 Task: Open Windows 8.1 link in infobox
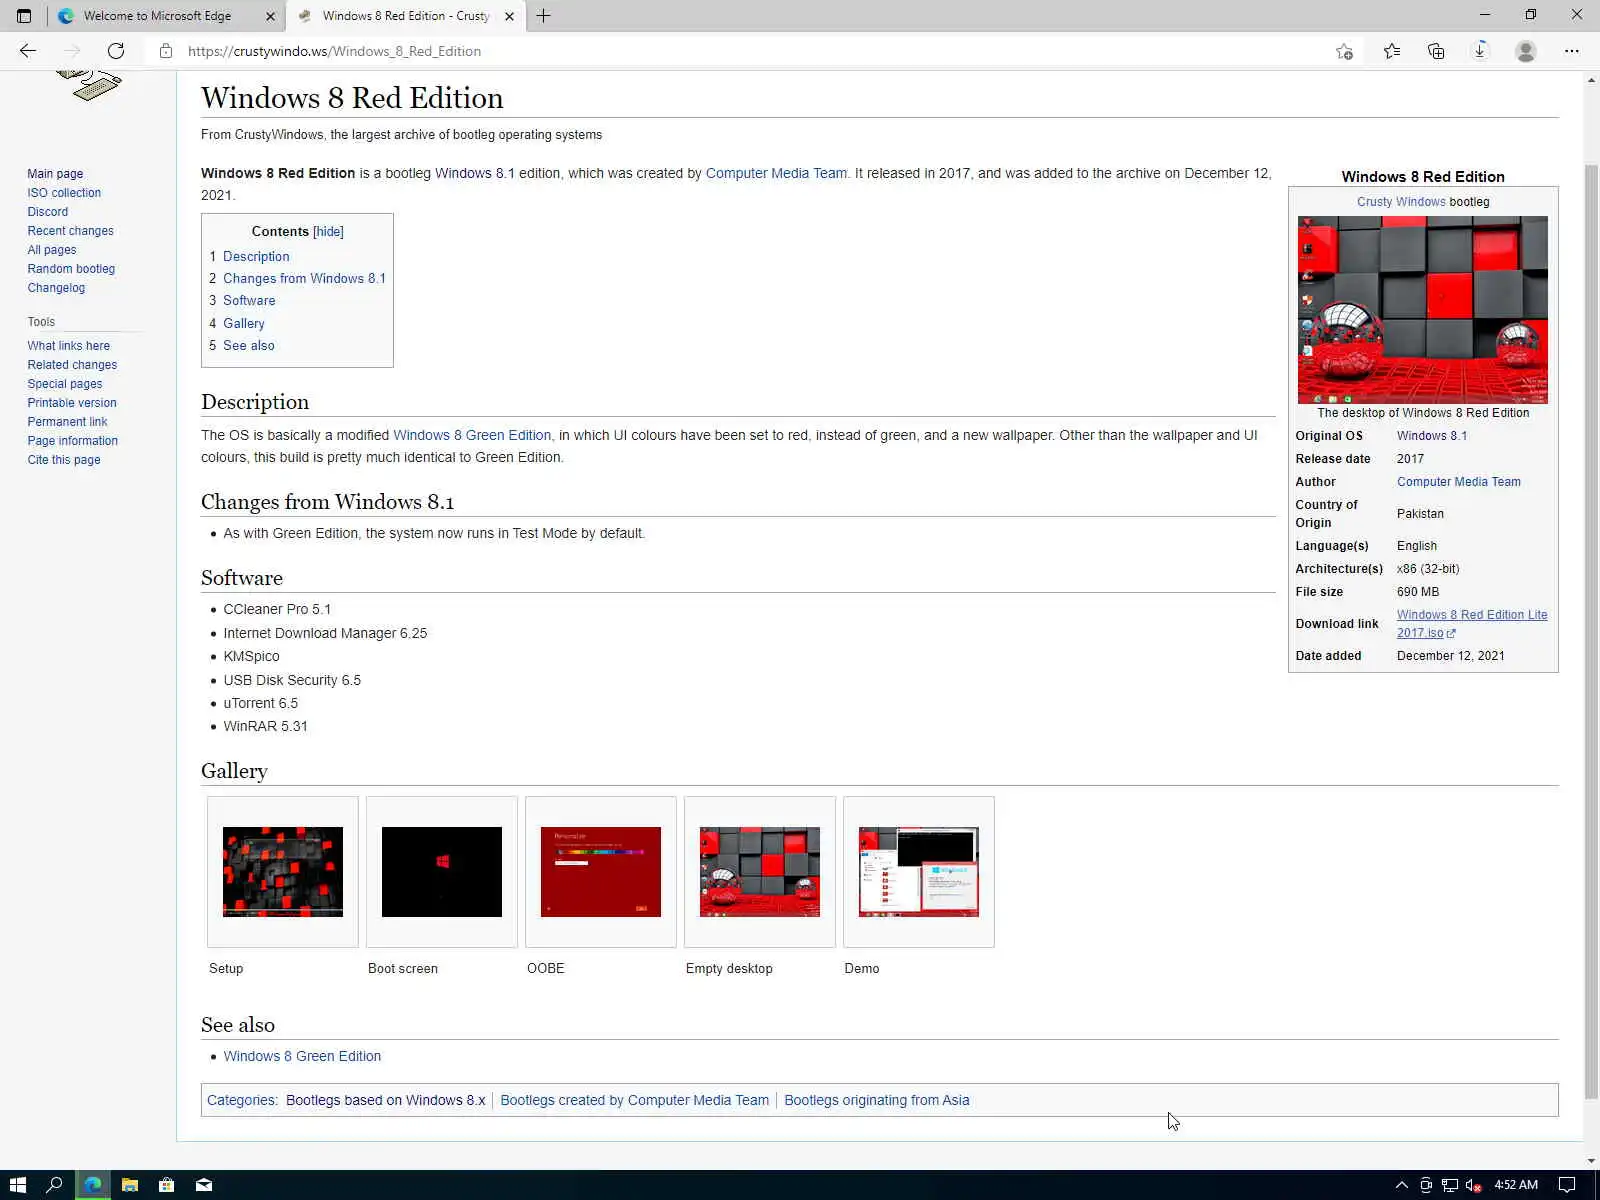[x=1432, y=436]
